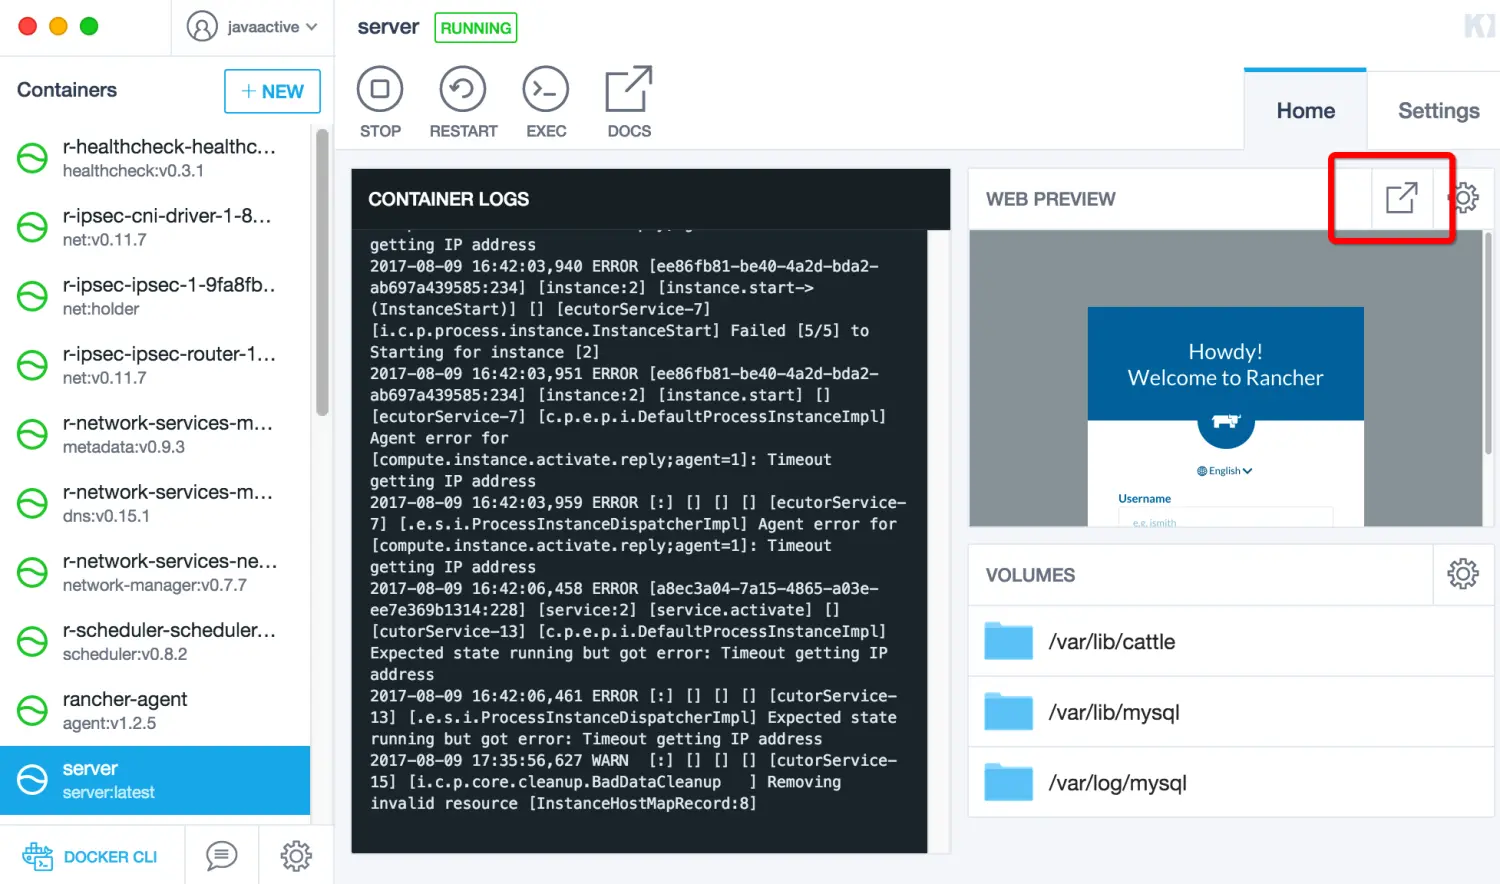Select the rancher-agent container
The image size is (1500, 884).
[x=155, y=710]
